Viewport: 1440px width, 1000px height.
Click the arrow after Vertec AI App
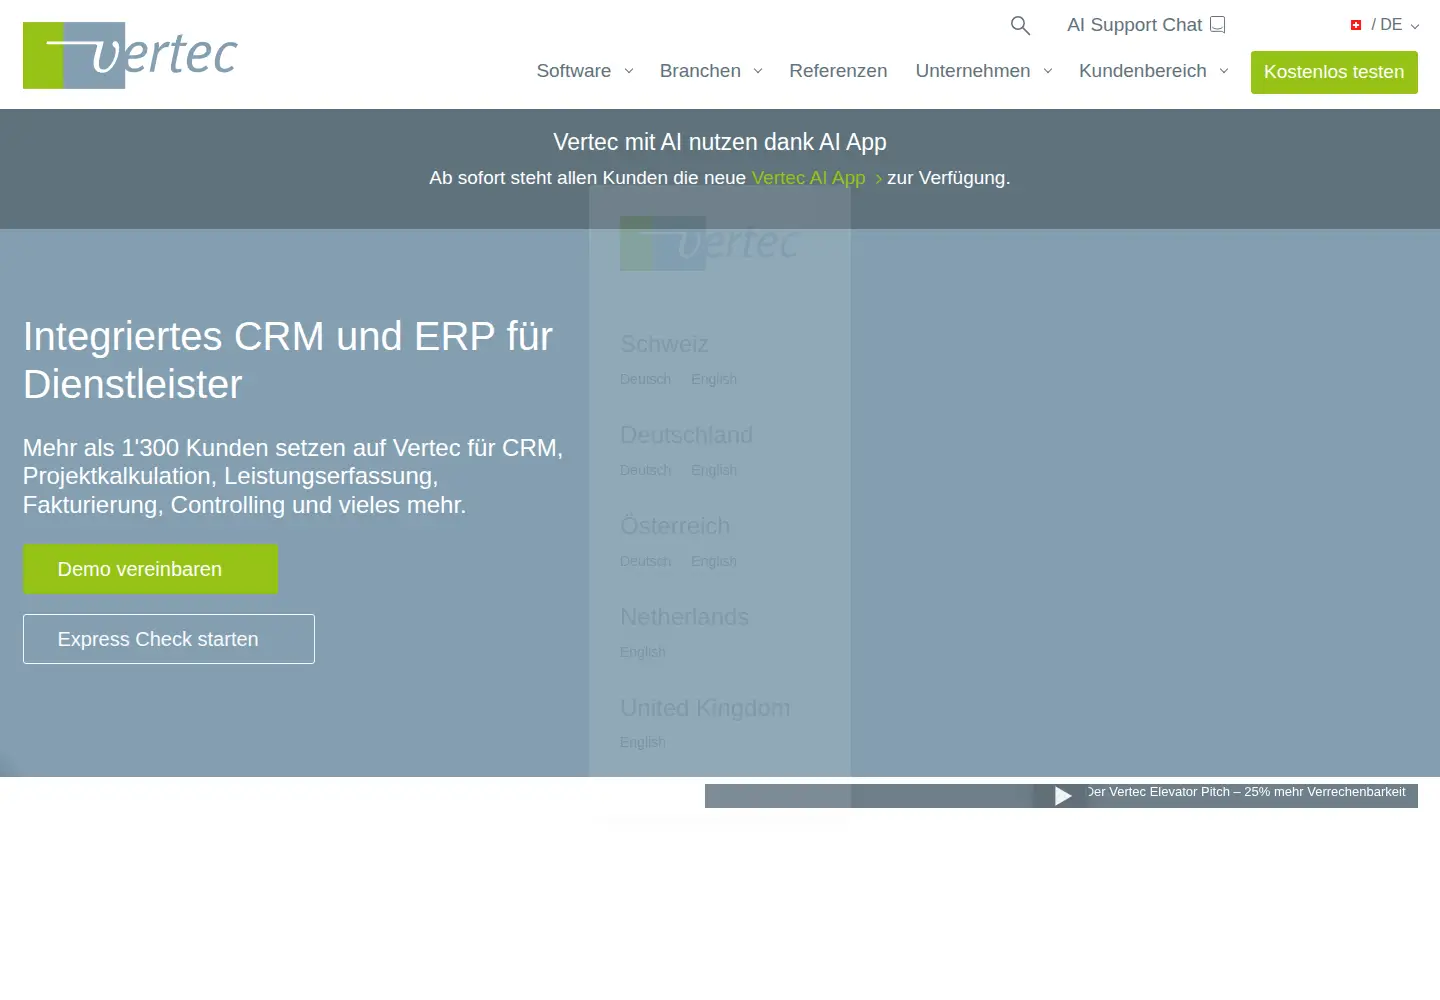(878, 179)
